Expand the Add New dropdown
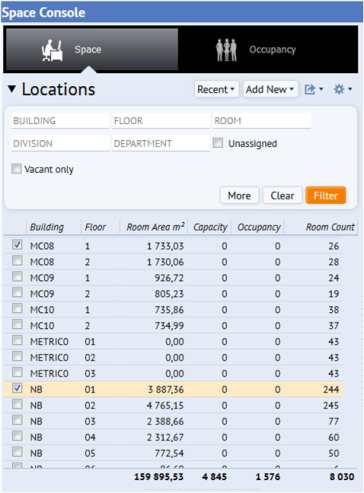Screen dimensions: 364x493 coord(270,89)
